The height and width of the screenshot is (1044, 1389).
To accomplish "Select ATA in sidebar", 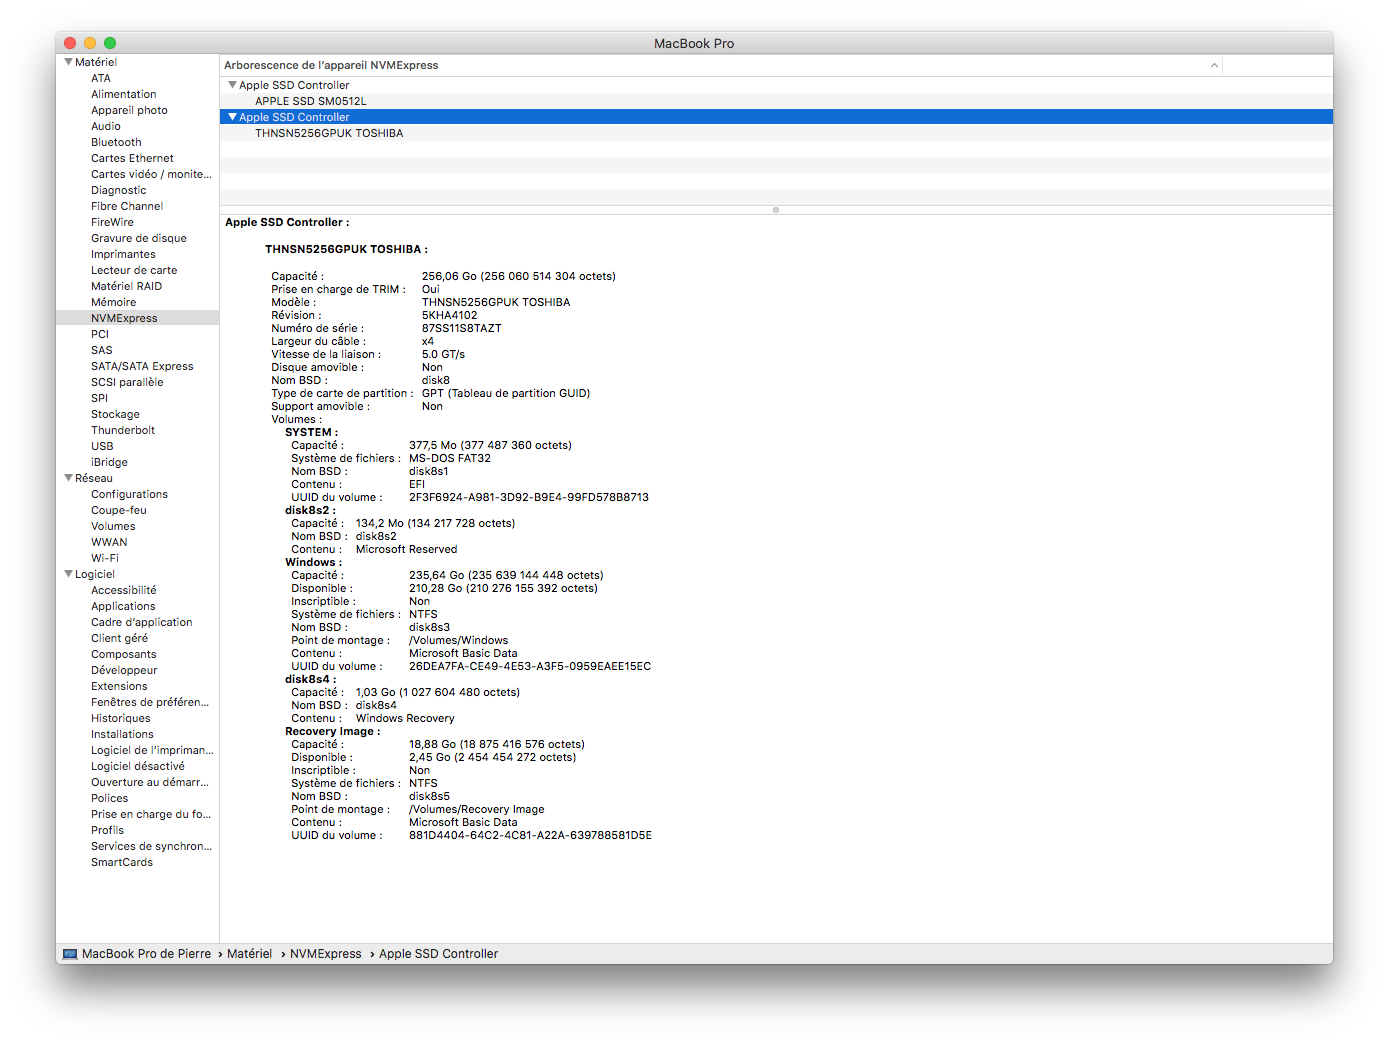I will 101,78.
